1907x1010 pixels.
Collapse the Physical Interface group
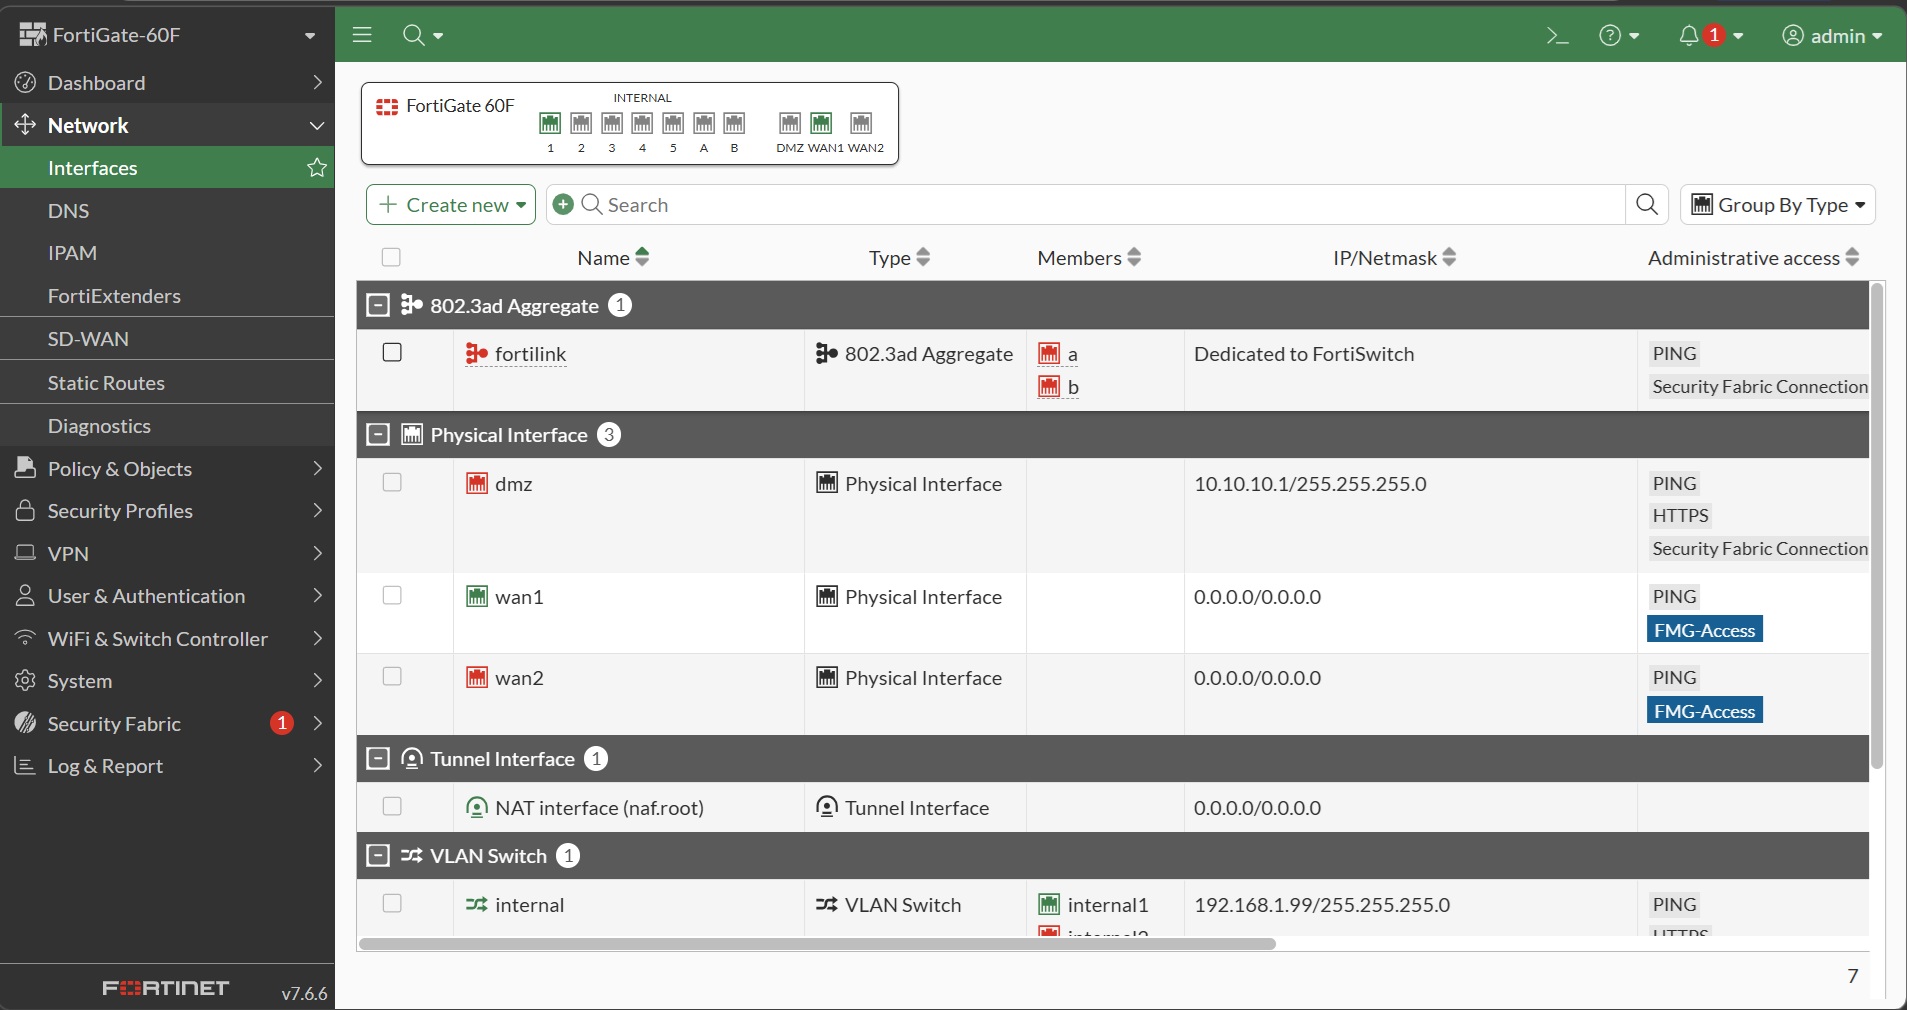(x=378, y=435)
